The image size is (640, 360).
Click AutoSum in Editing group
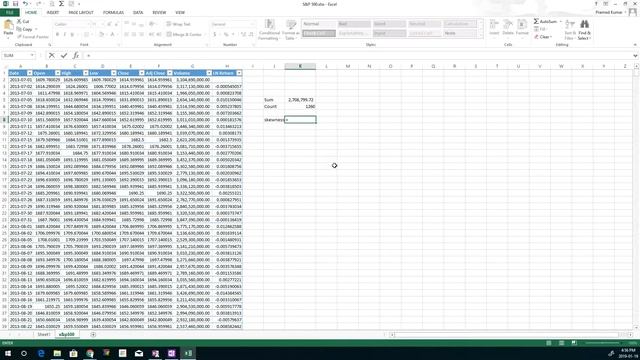click(545, 21)
